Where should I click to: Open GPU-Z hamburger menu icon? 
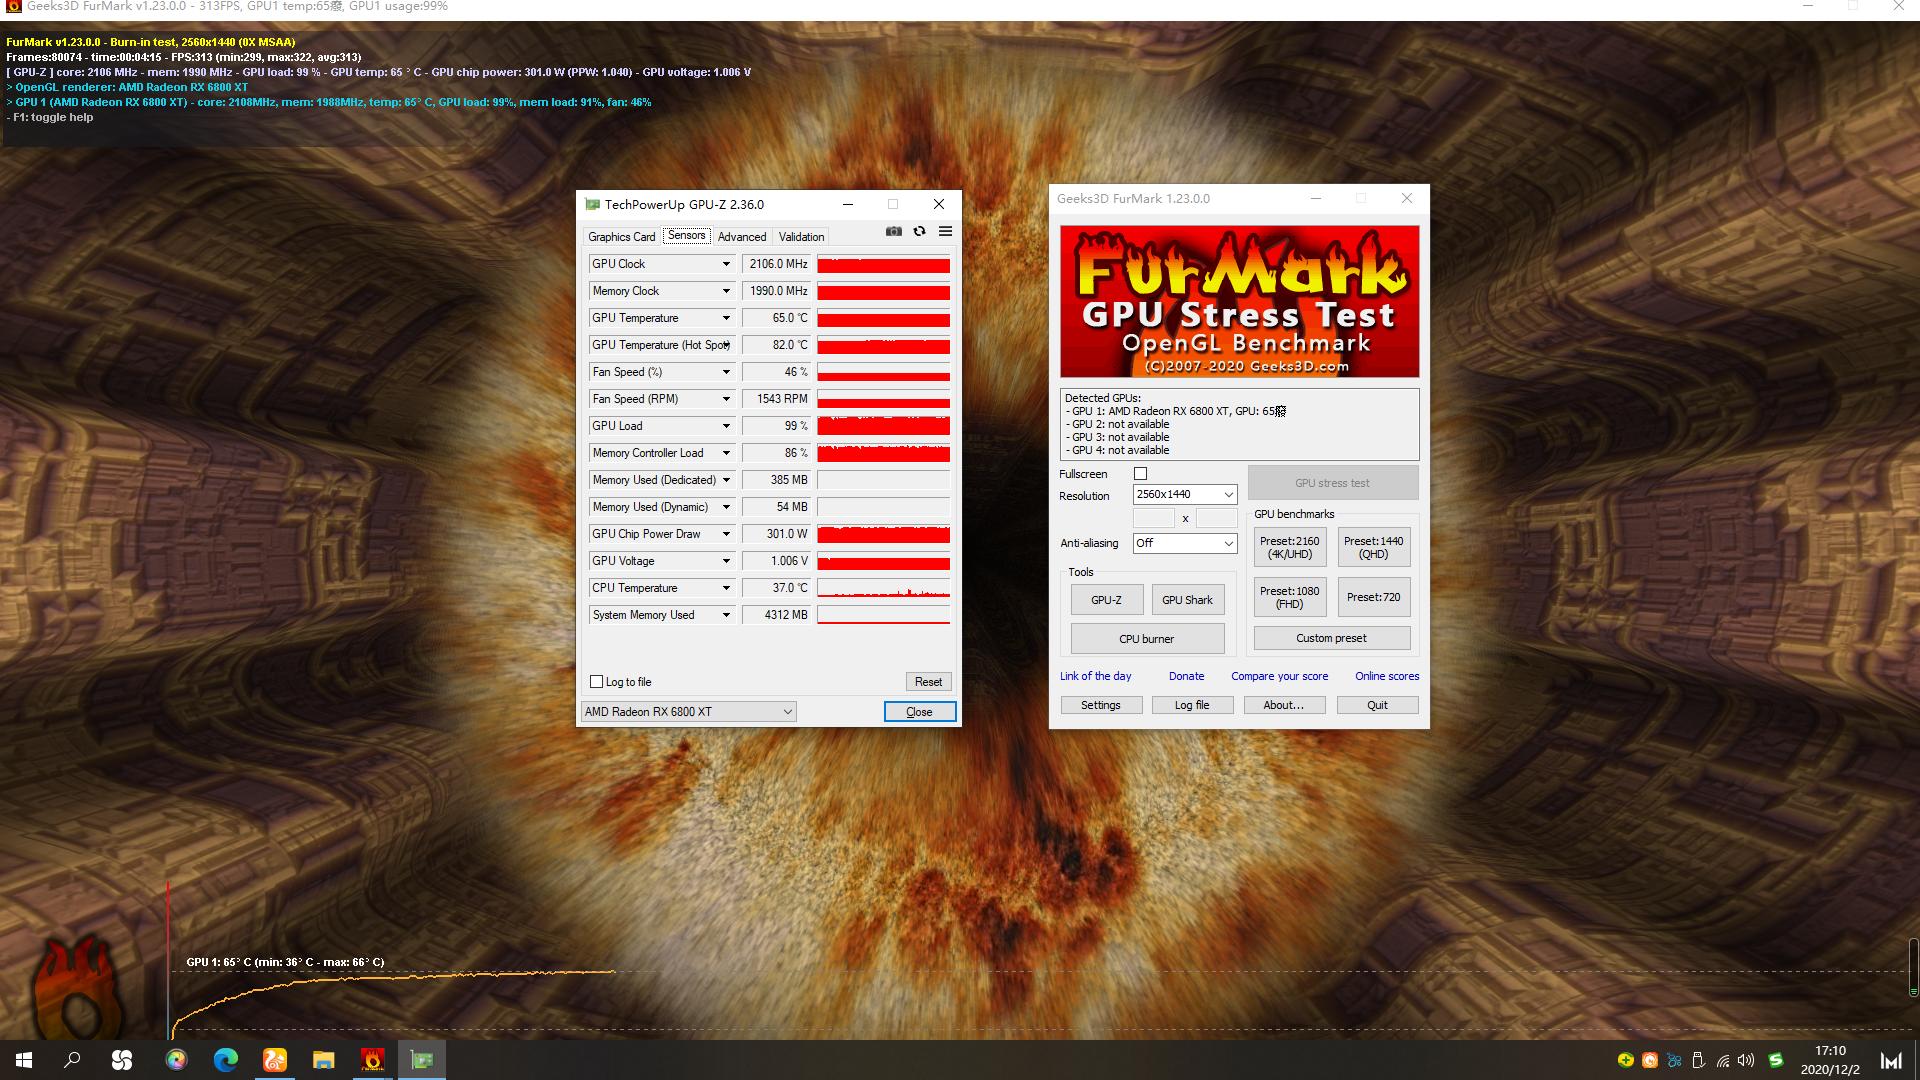pyautogui.click(x=945, y=231)
